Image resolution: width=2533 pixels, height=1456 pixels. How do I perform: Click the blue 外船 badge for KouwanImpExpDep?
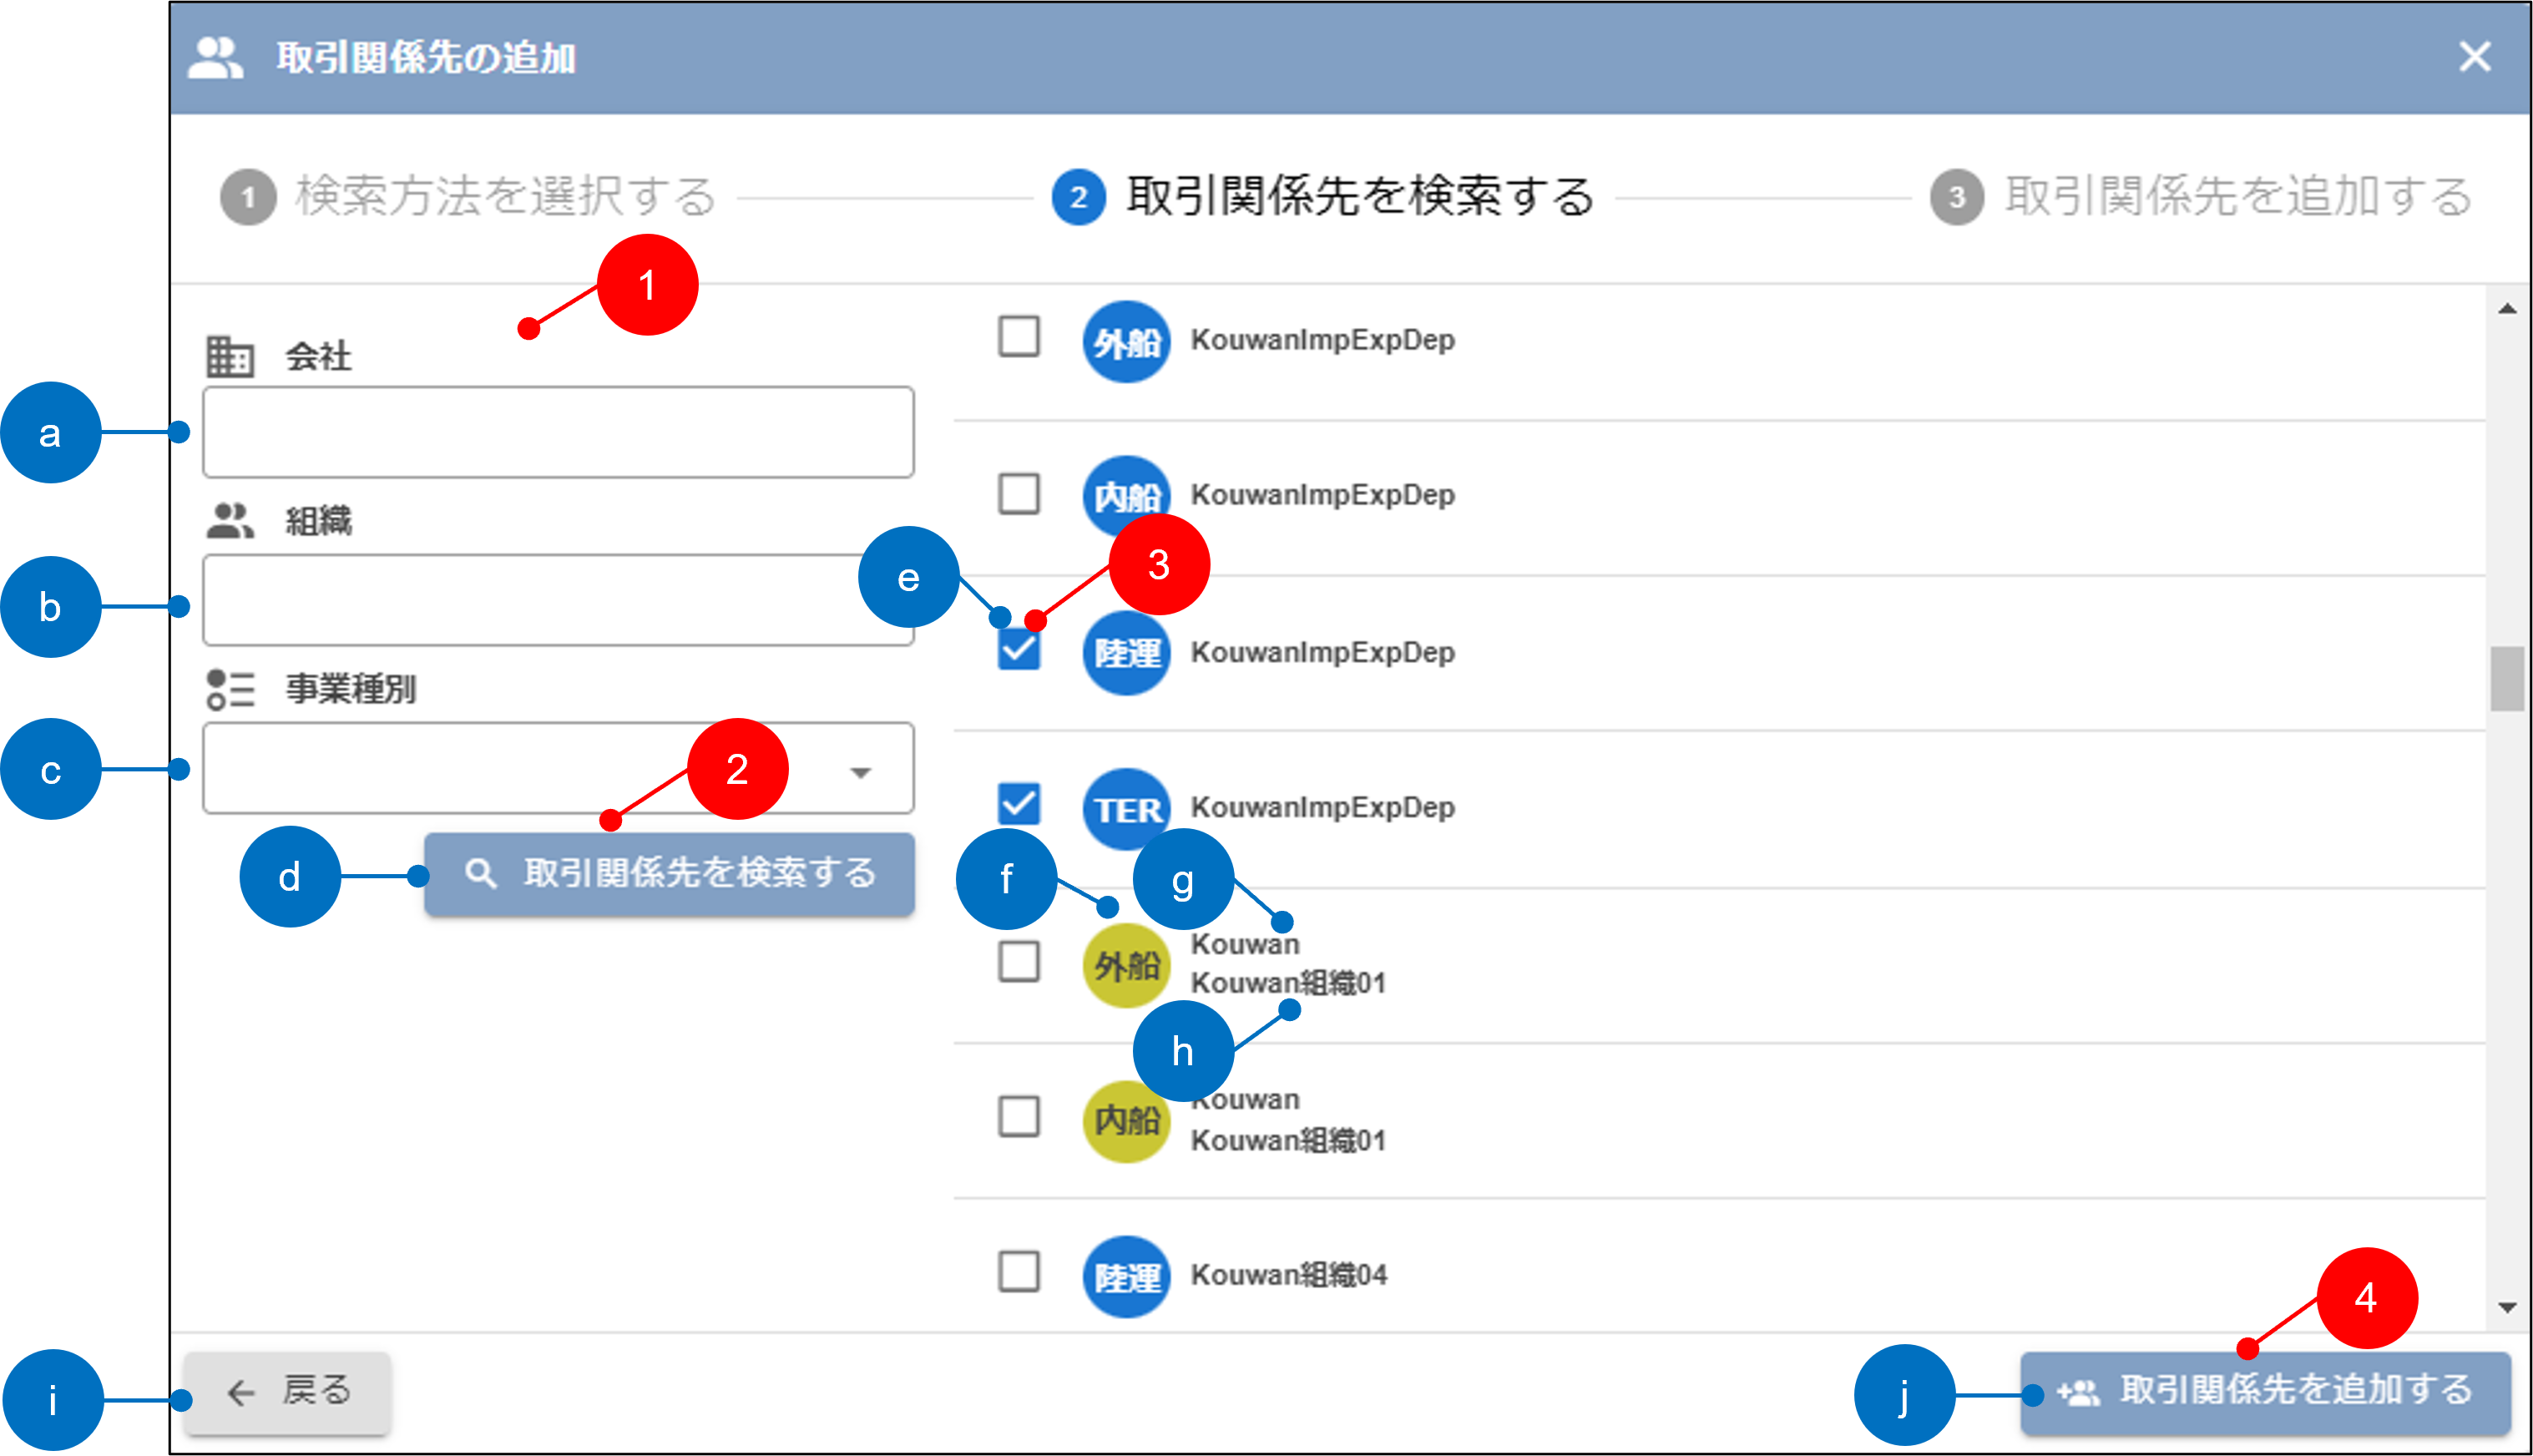1126,342
